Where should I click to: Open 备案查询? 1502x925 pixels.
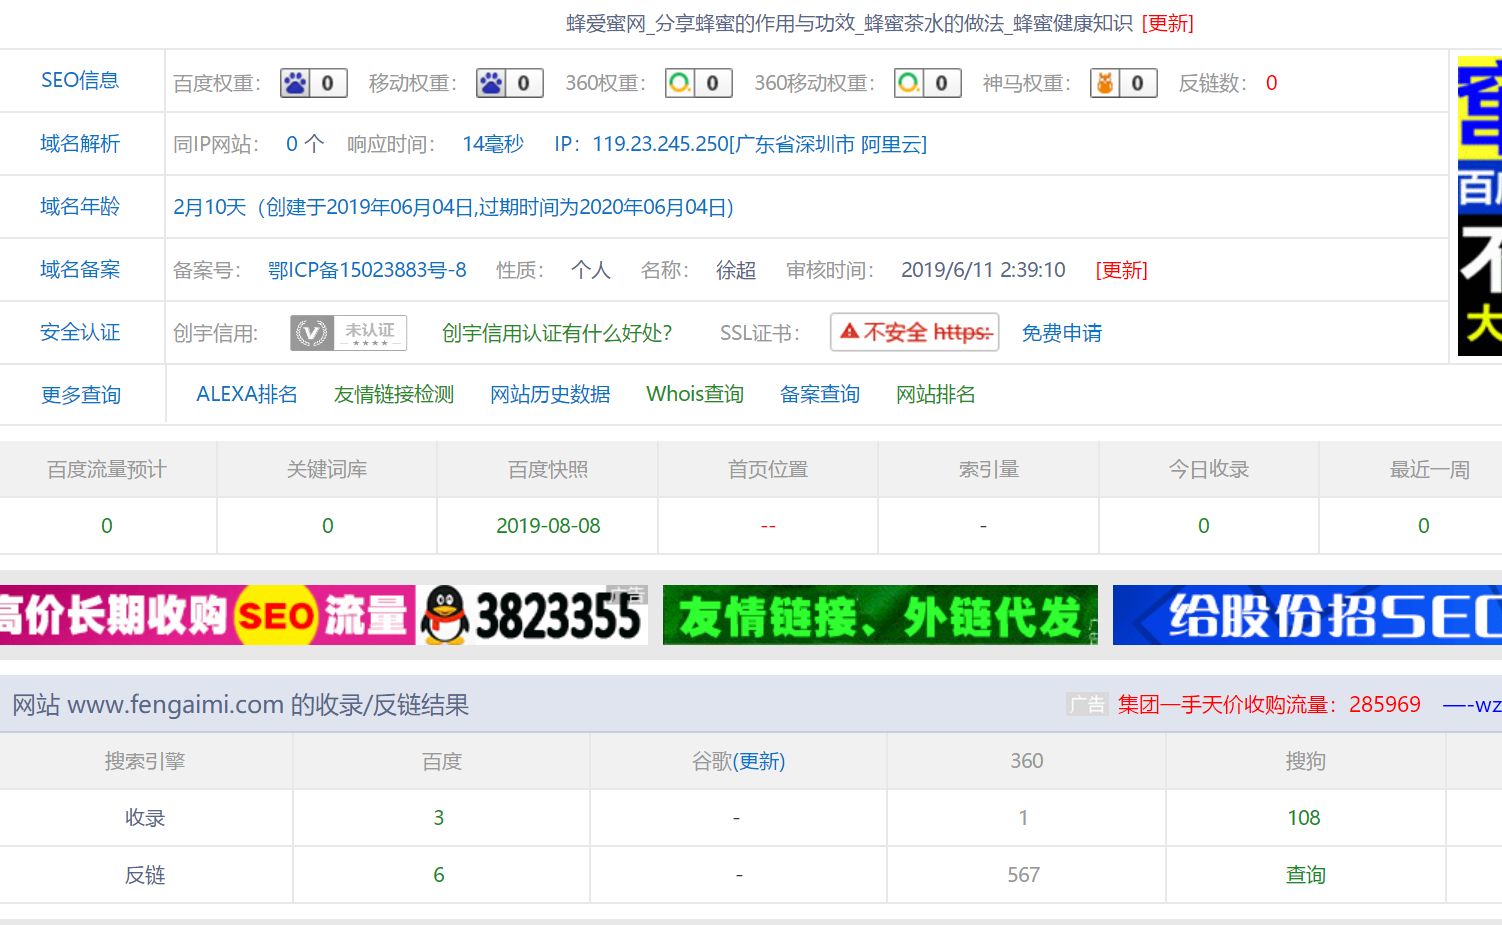click(820, 394)
